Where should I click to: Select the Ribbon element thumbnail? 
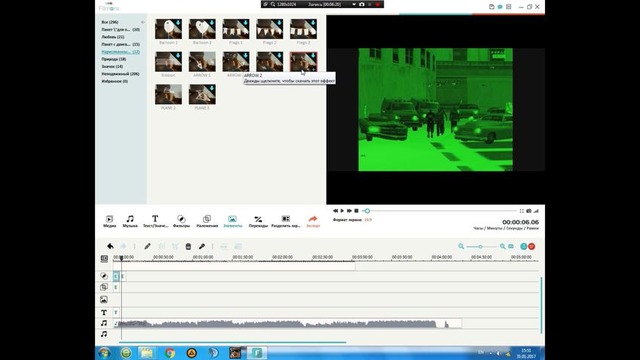[x=169, y=62]
